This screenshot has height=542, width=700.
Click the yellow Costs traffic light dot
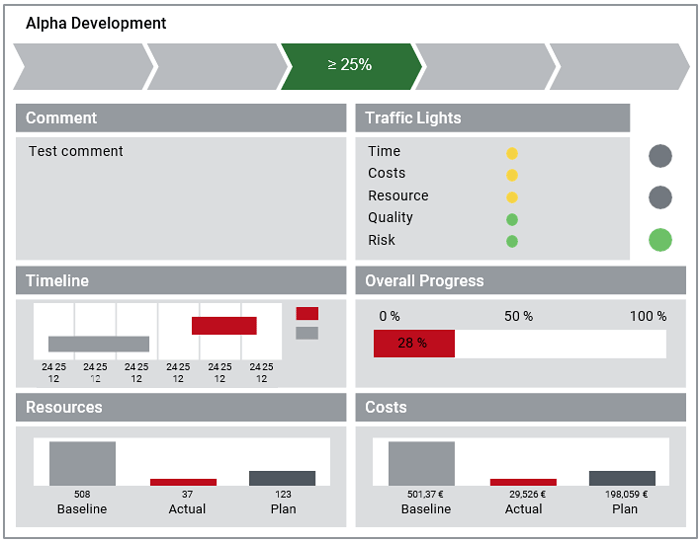click(x=512, y=175)
